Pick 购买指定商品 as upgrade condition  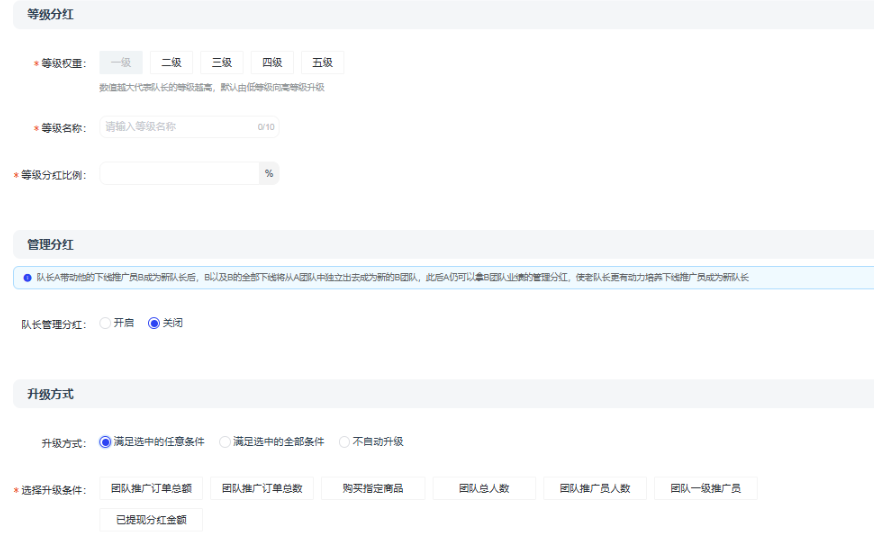pos(373,488)
